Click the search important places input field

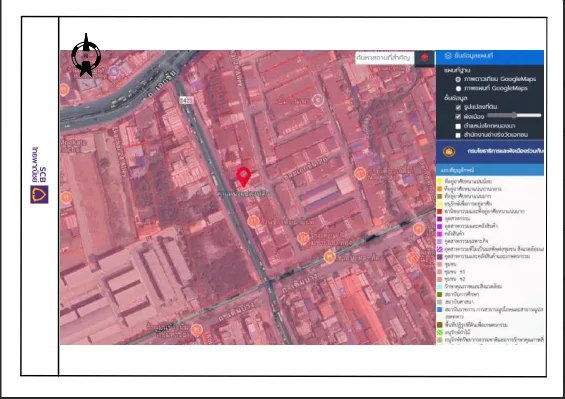point(384,58)
